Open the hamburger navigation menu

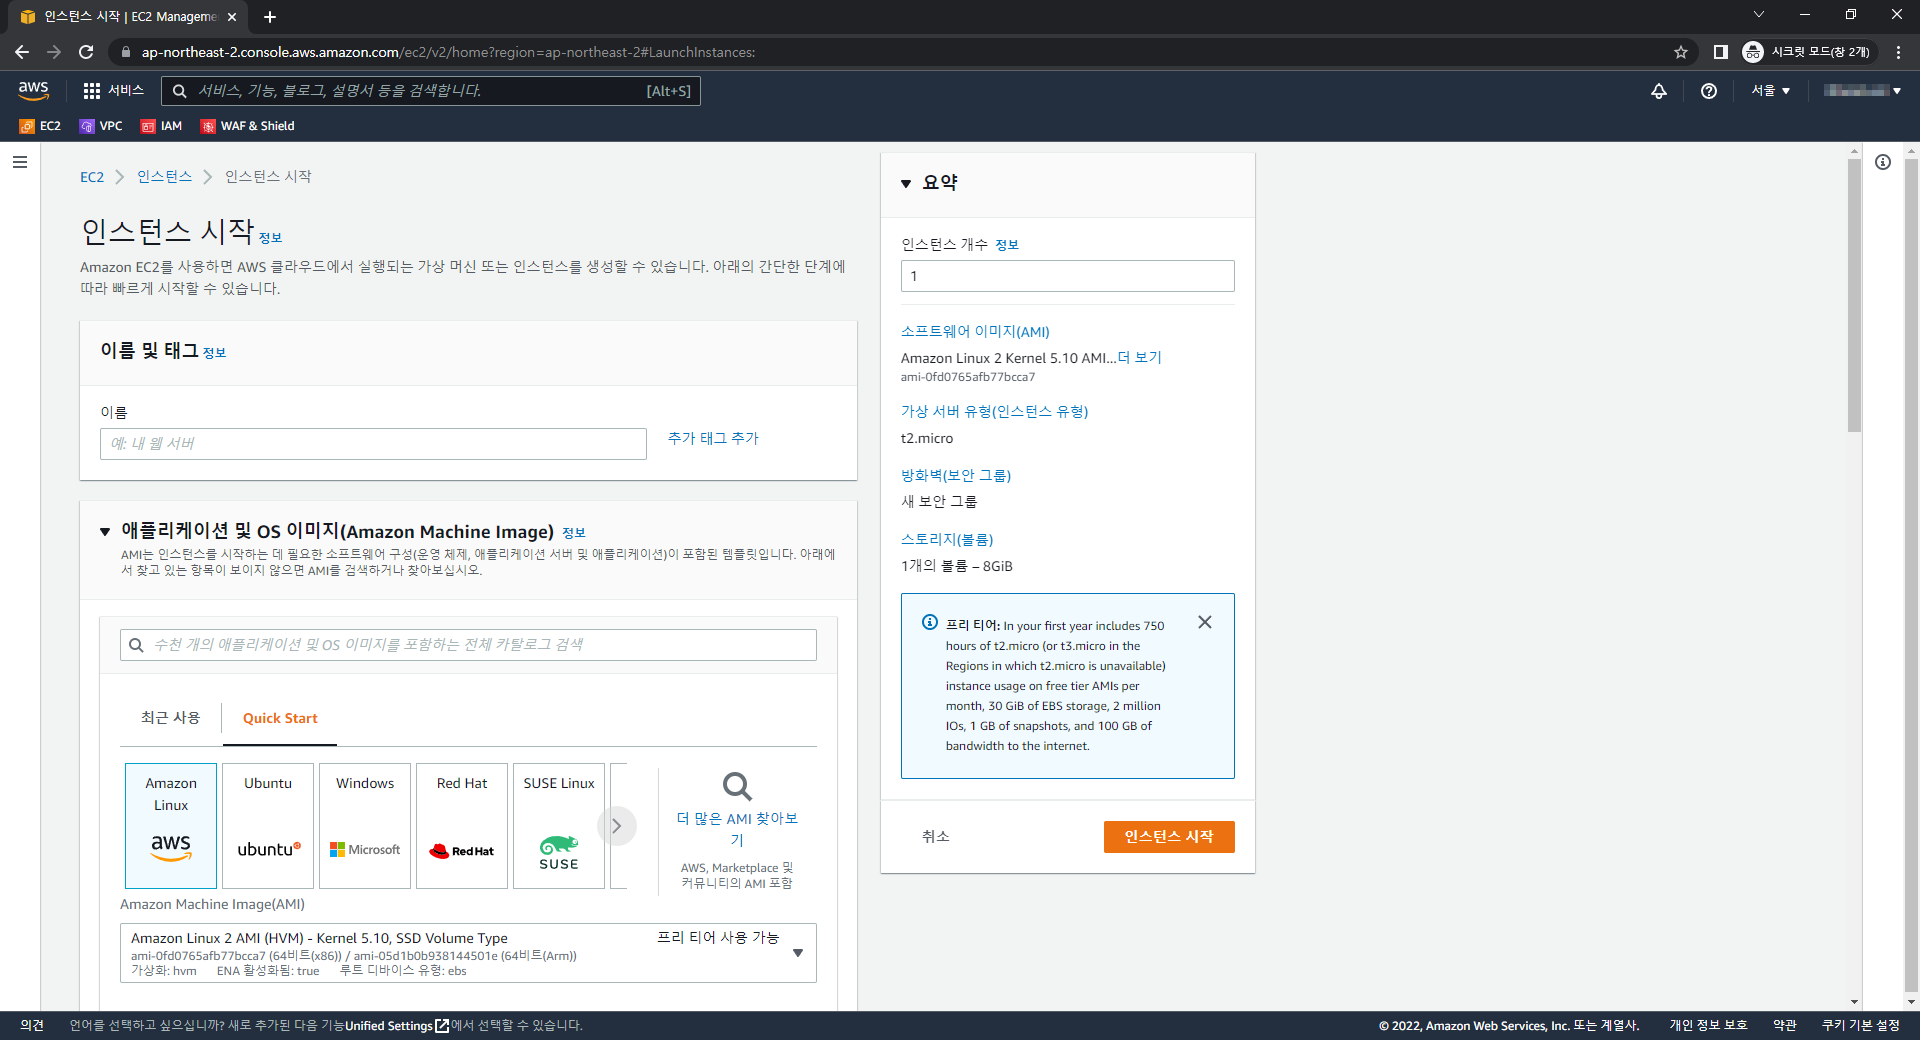pyautogui.click(x=20, y=162)
